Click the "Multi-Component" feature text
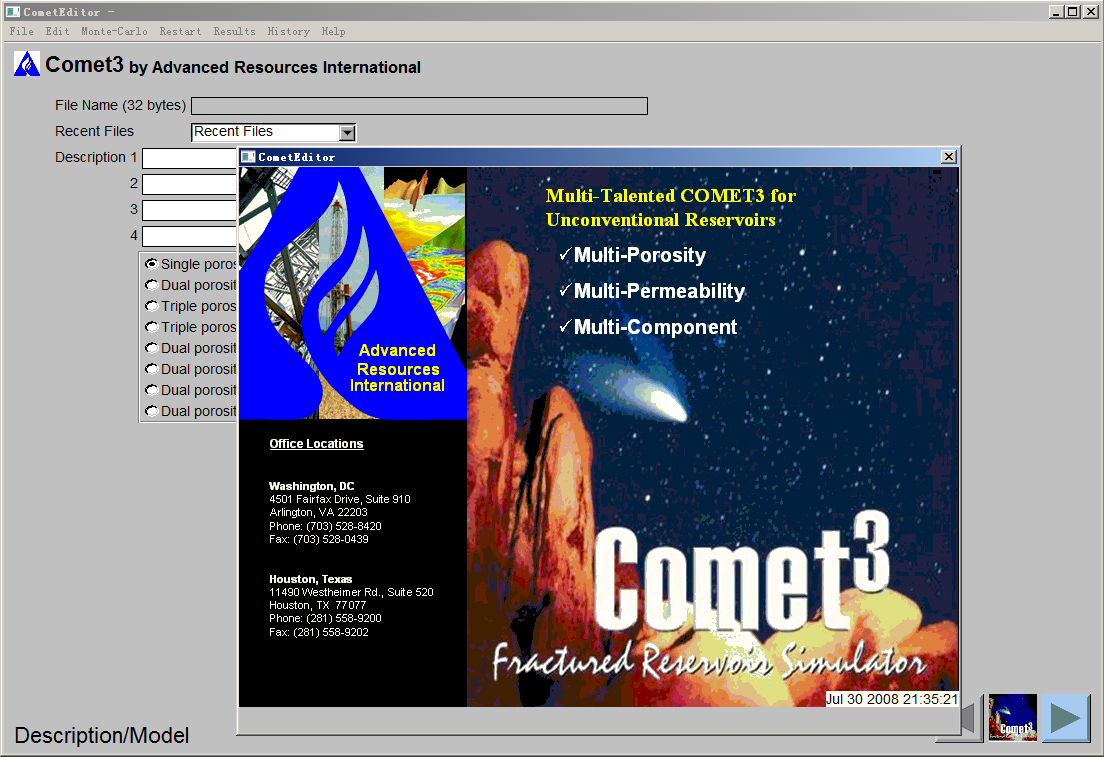The height and width of the screenshot is (757, 1104). (x=656, y=327)
